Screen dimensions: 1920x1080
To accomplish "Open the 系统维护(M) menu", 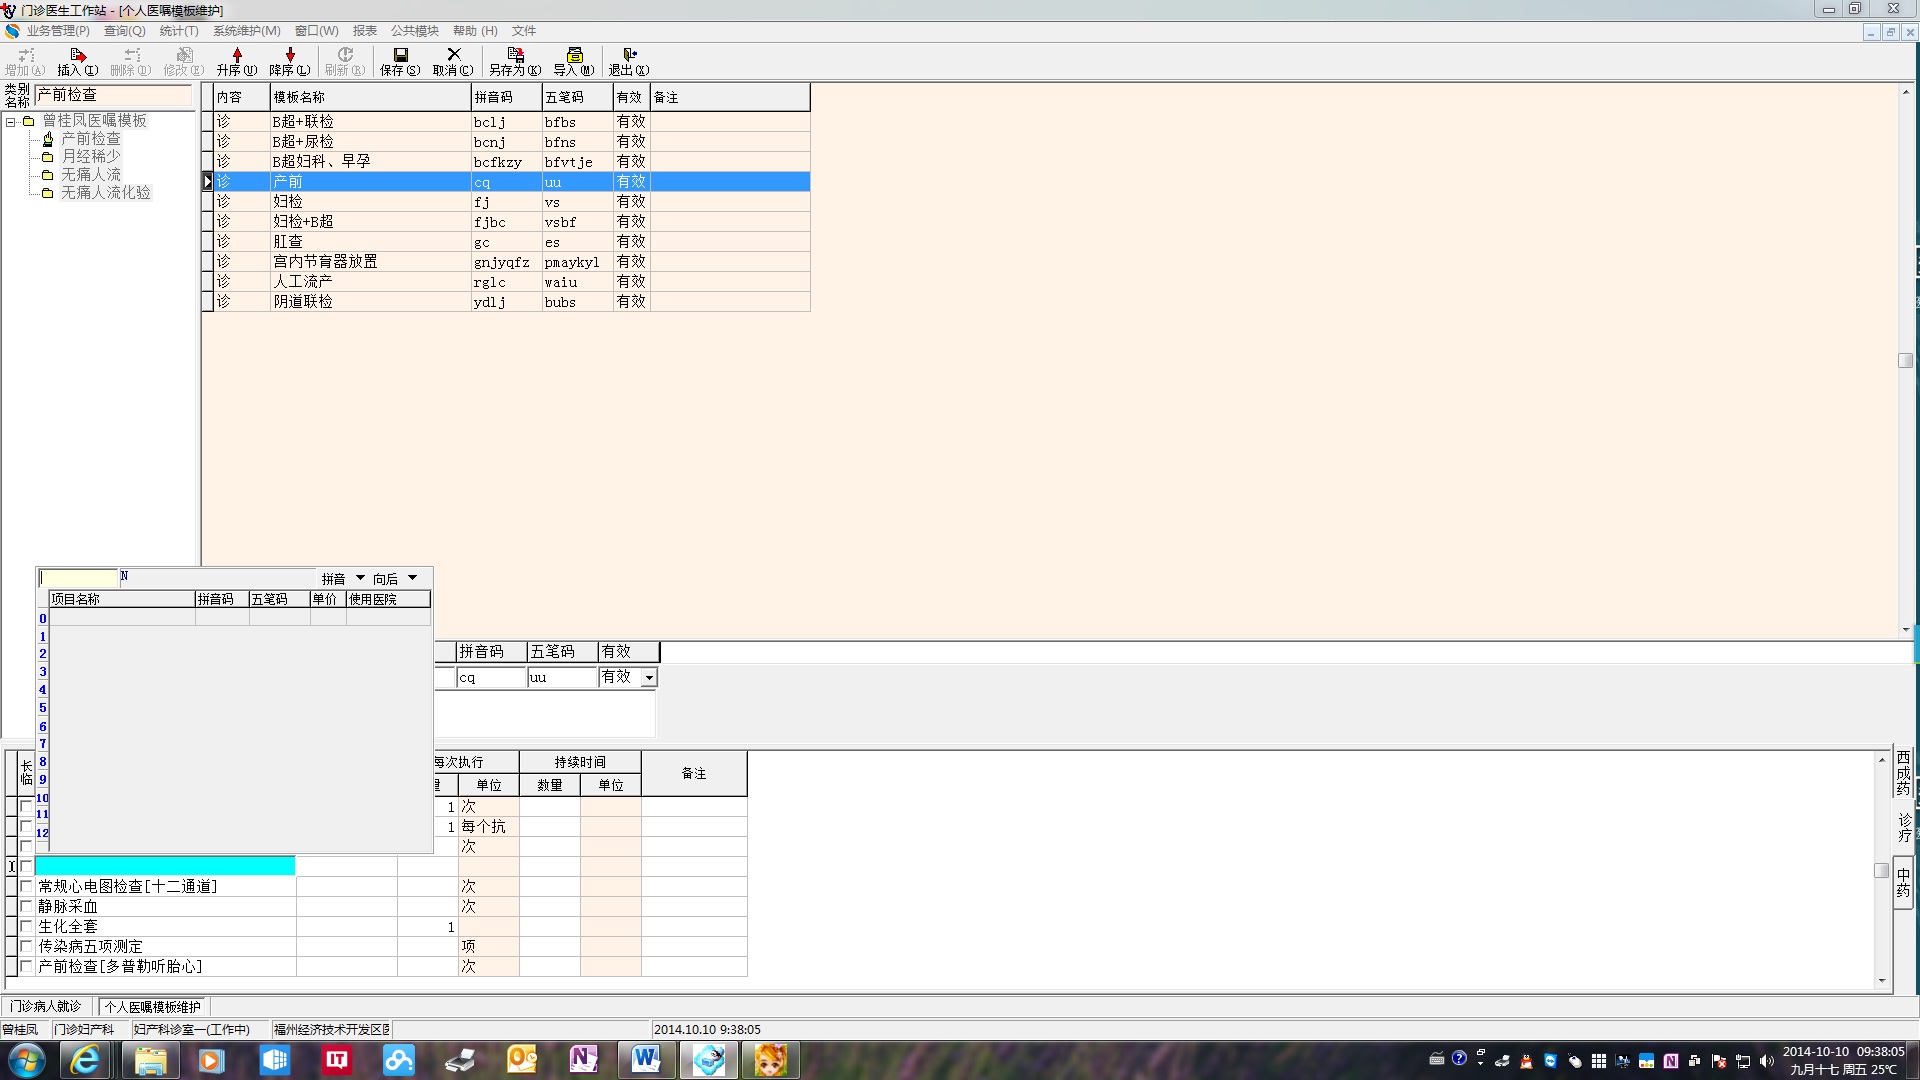I will 246,31.
